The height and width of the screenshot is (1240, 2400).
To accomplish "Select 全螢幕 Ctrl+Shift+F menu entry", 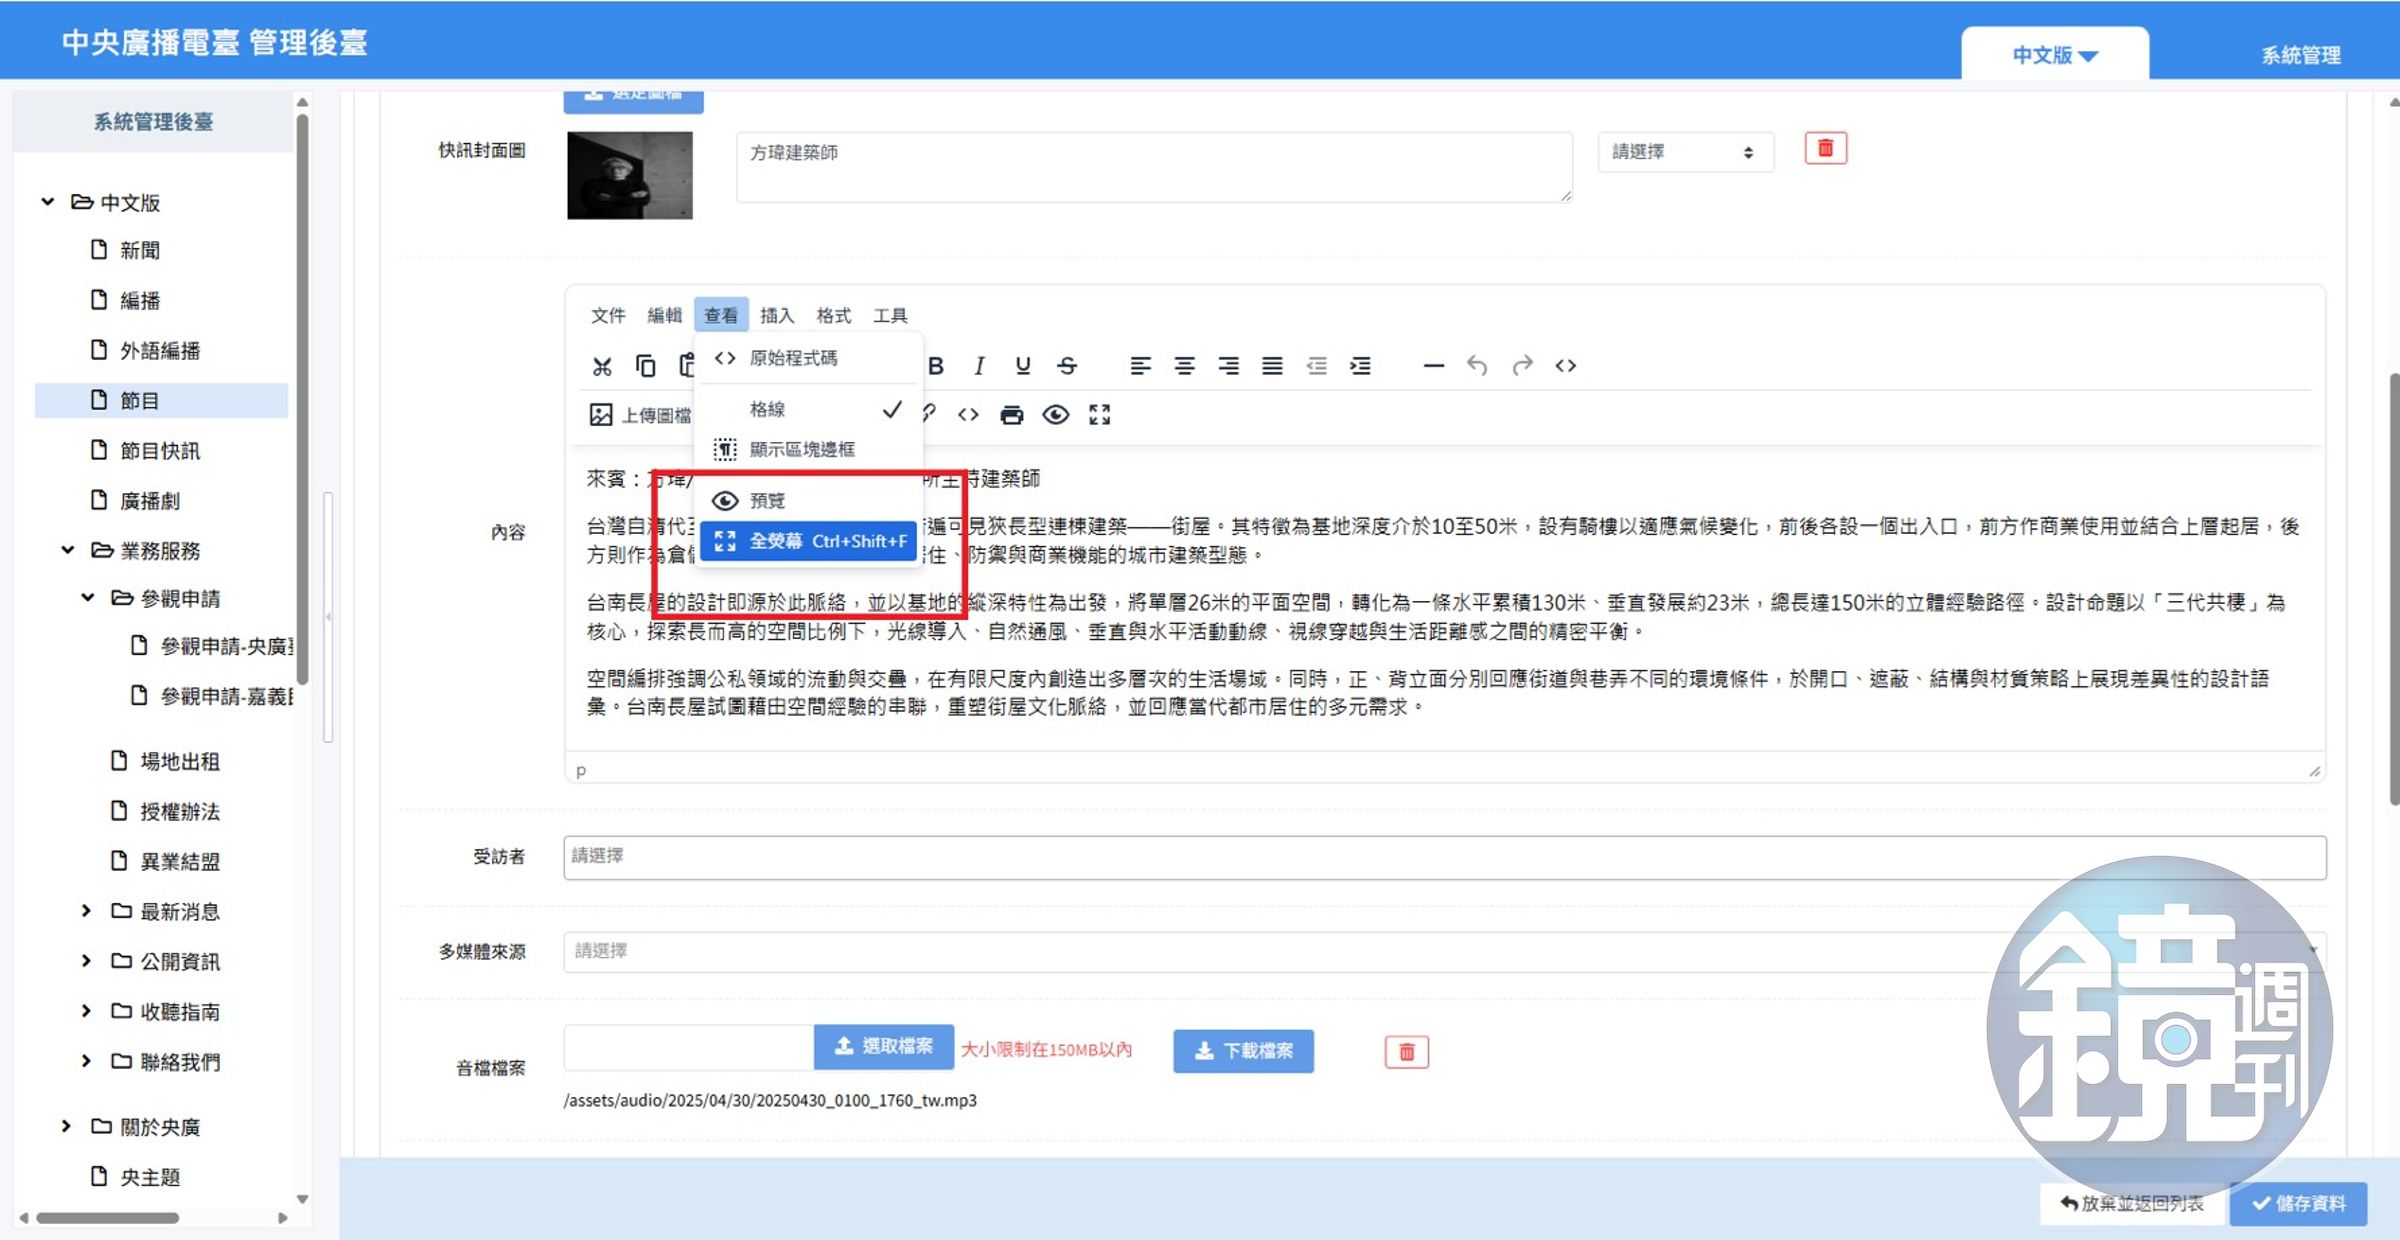I will click(x=808, y=541).
